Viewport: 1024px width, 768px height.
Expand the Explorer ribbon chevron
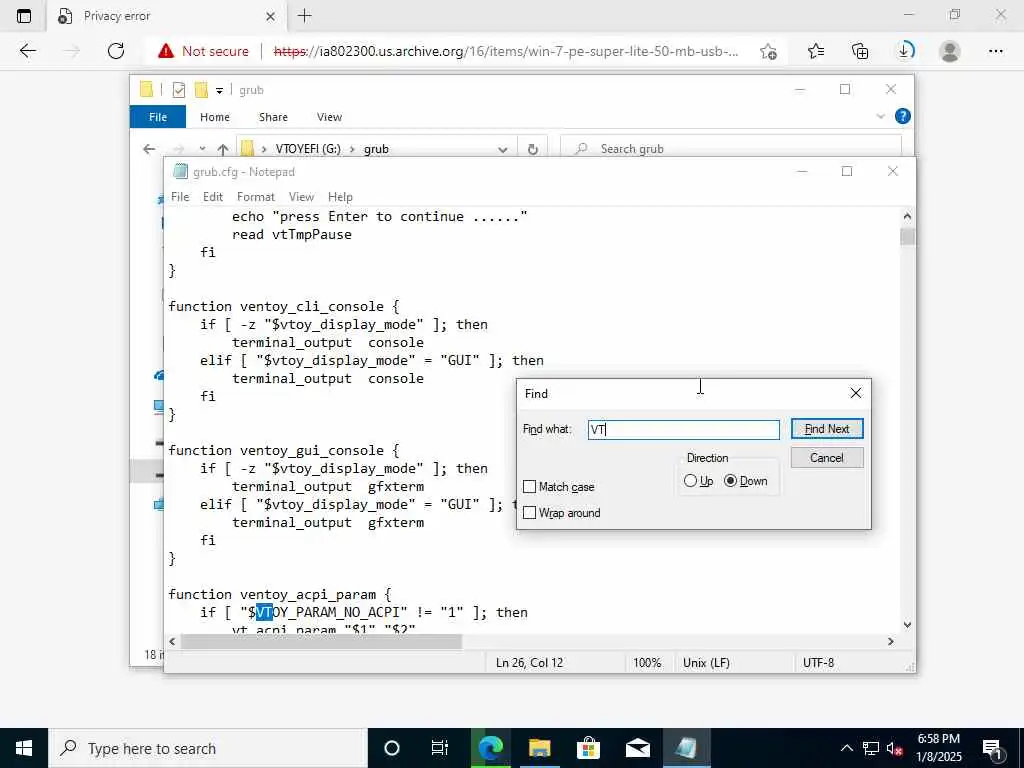[x=880, y=116]
